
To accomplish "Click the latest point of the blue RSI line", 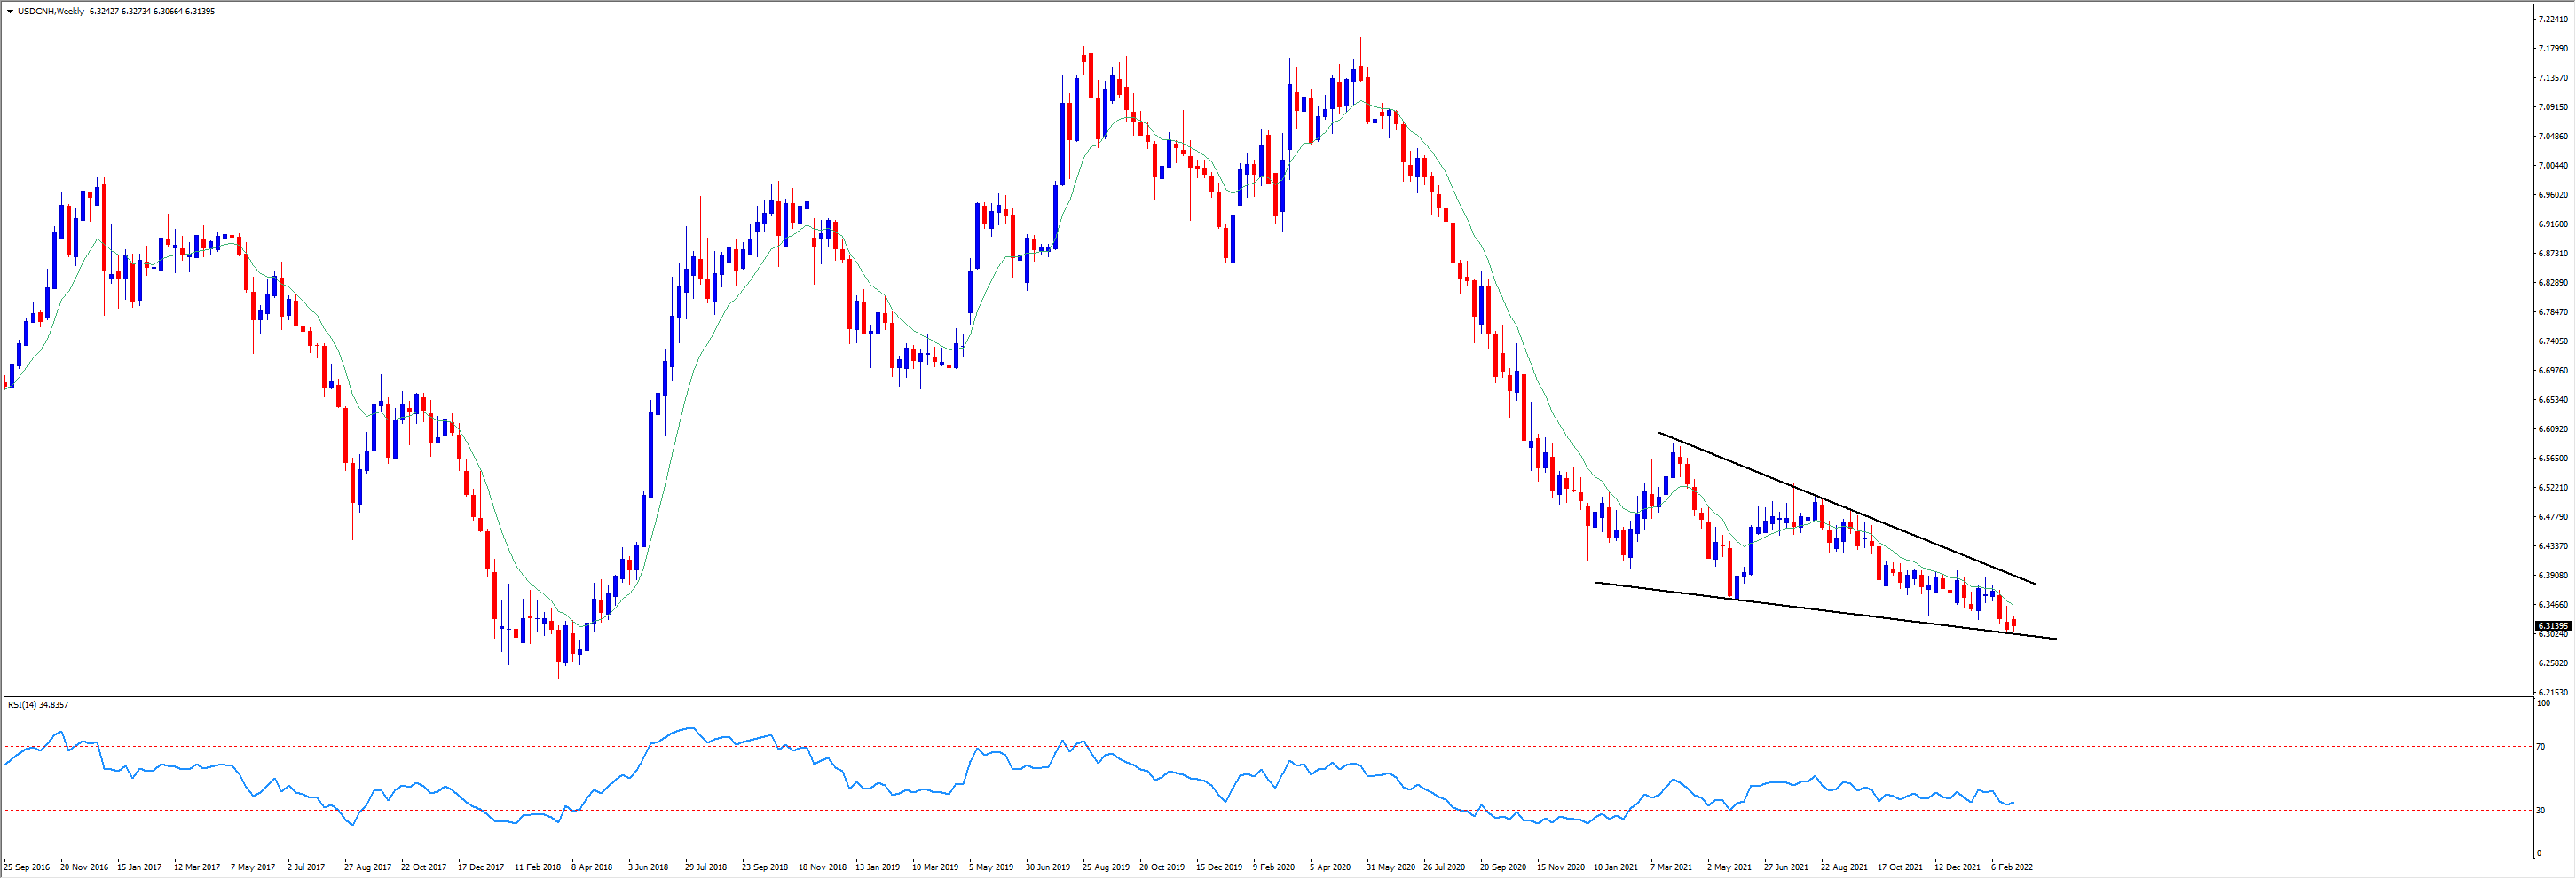I will [2013, 802].
